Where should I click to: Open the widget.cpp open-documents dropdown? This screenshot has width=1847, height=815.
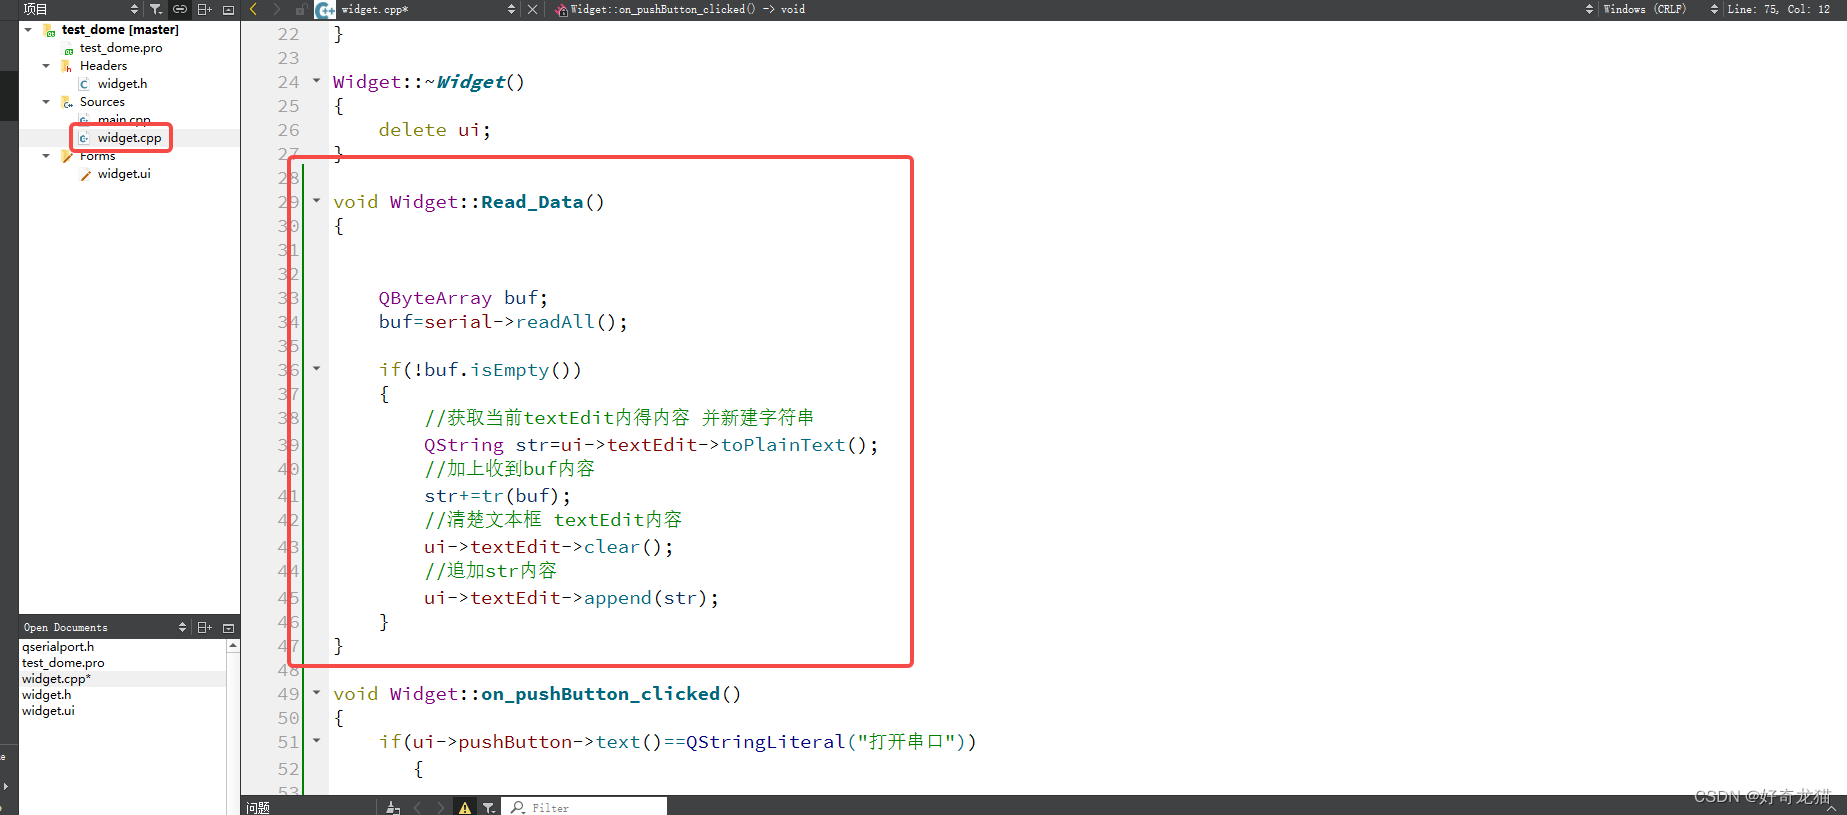click(x=512, y=9)
